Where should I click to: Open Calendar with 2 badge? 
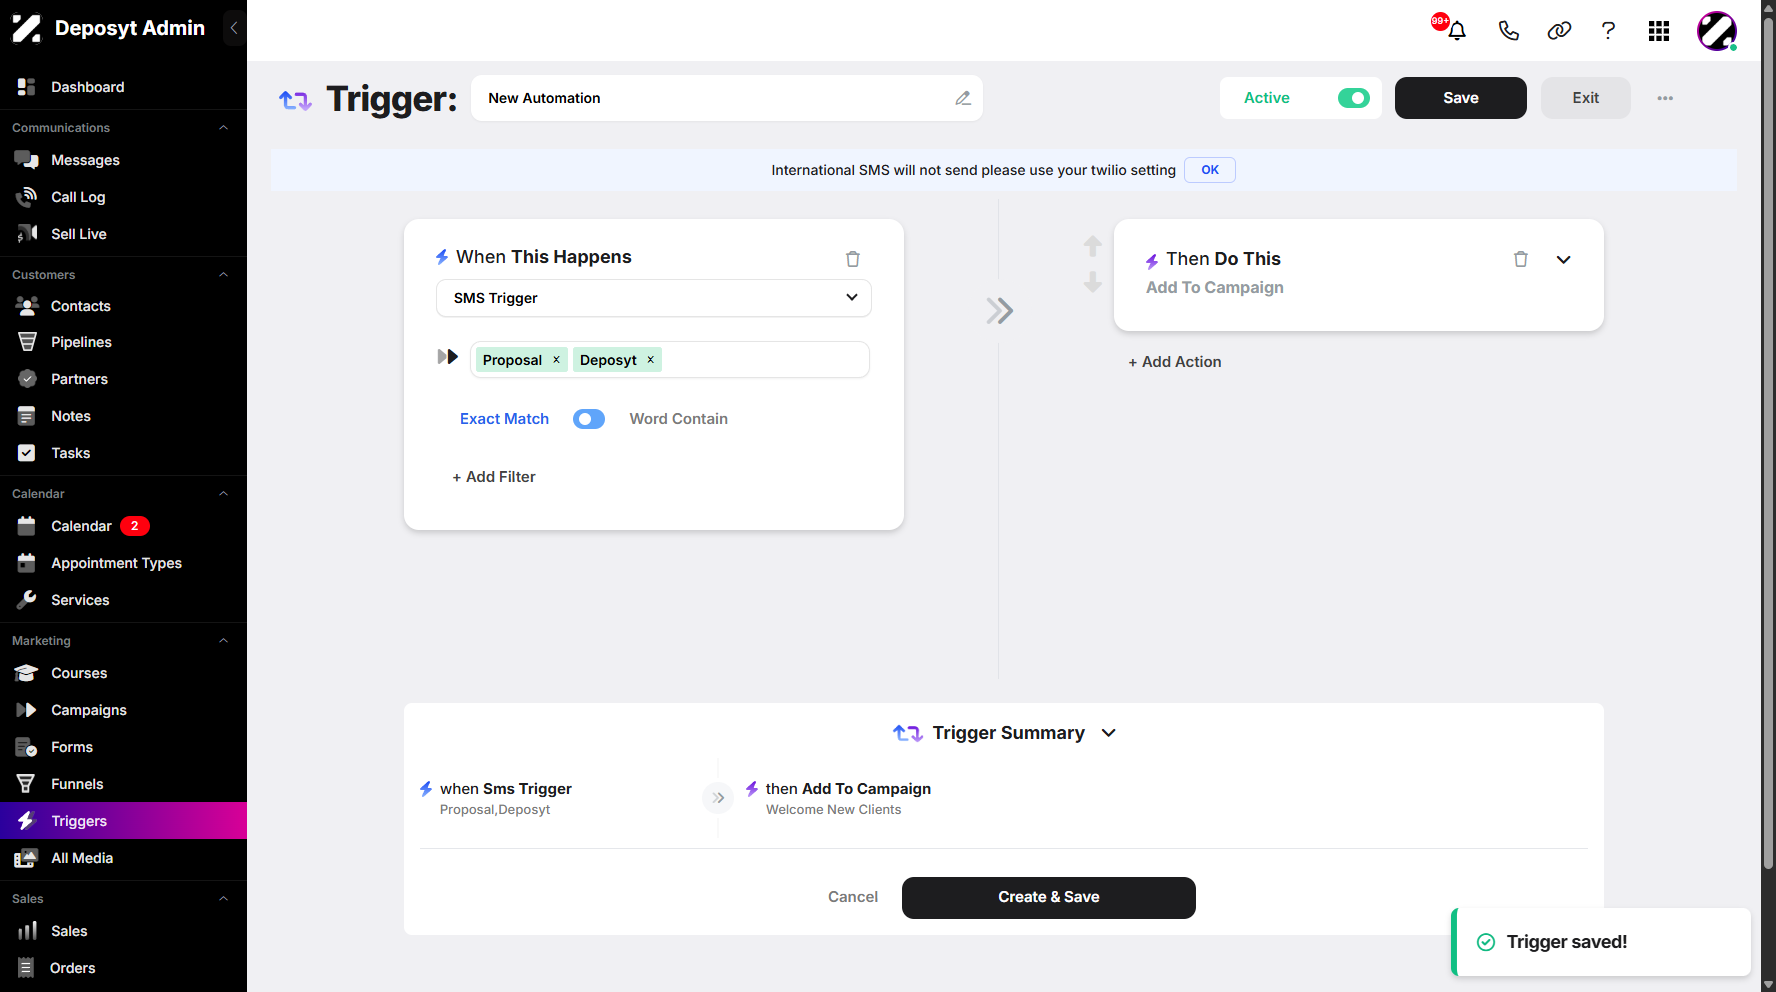pos(123,526)
